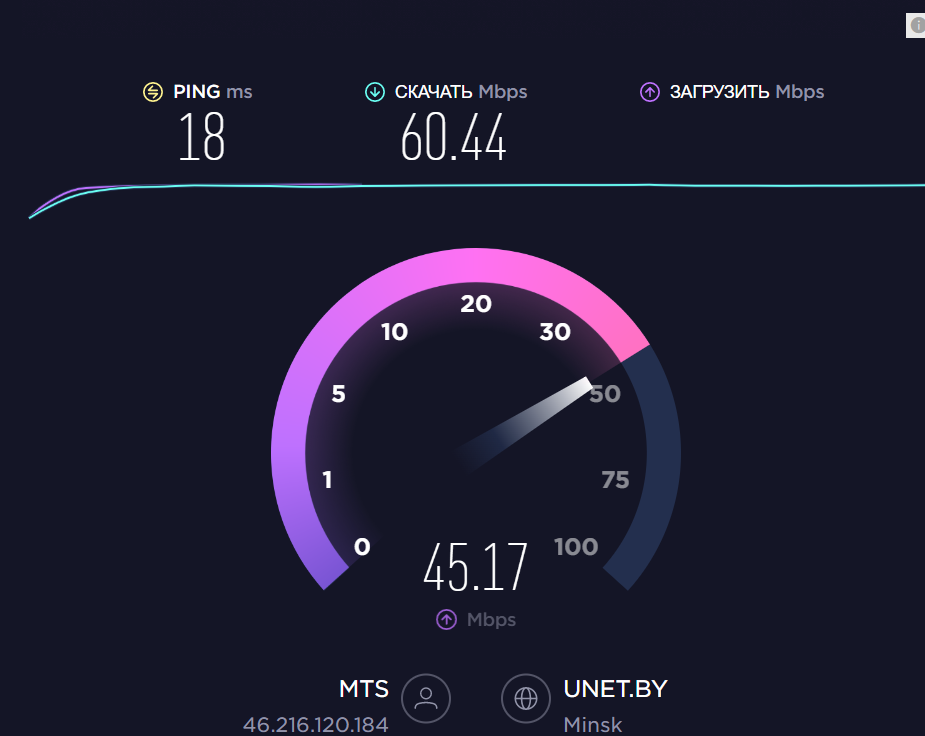Click the yellow ping icon

click(153, 92)
